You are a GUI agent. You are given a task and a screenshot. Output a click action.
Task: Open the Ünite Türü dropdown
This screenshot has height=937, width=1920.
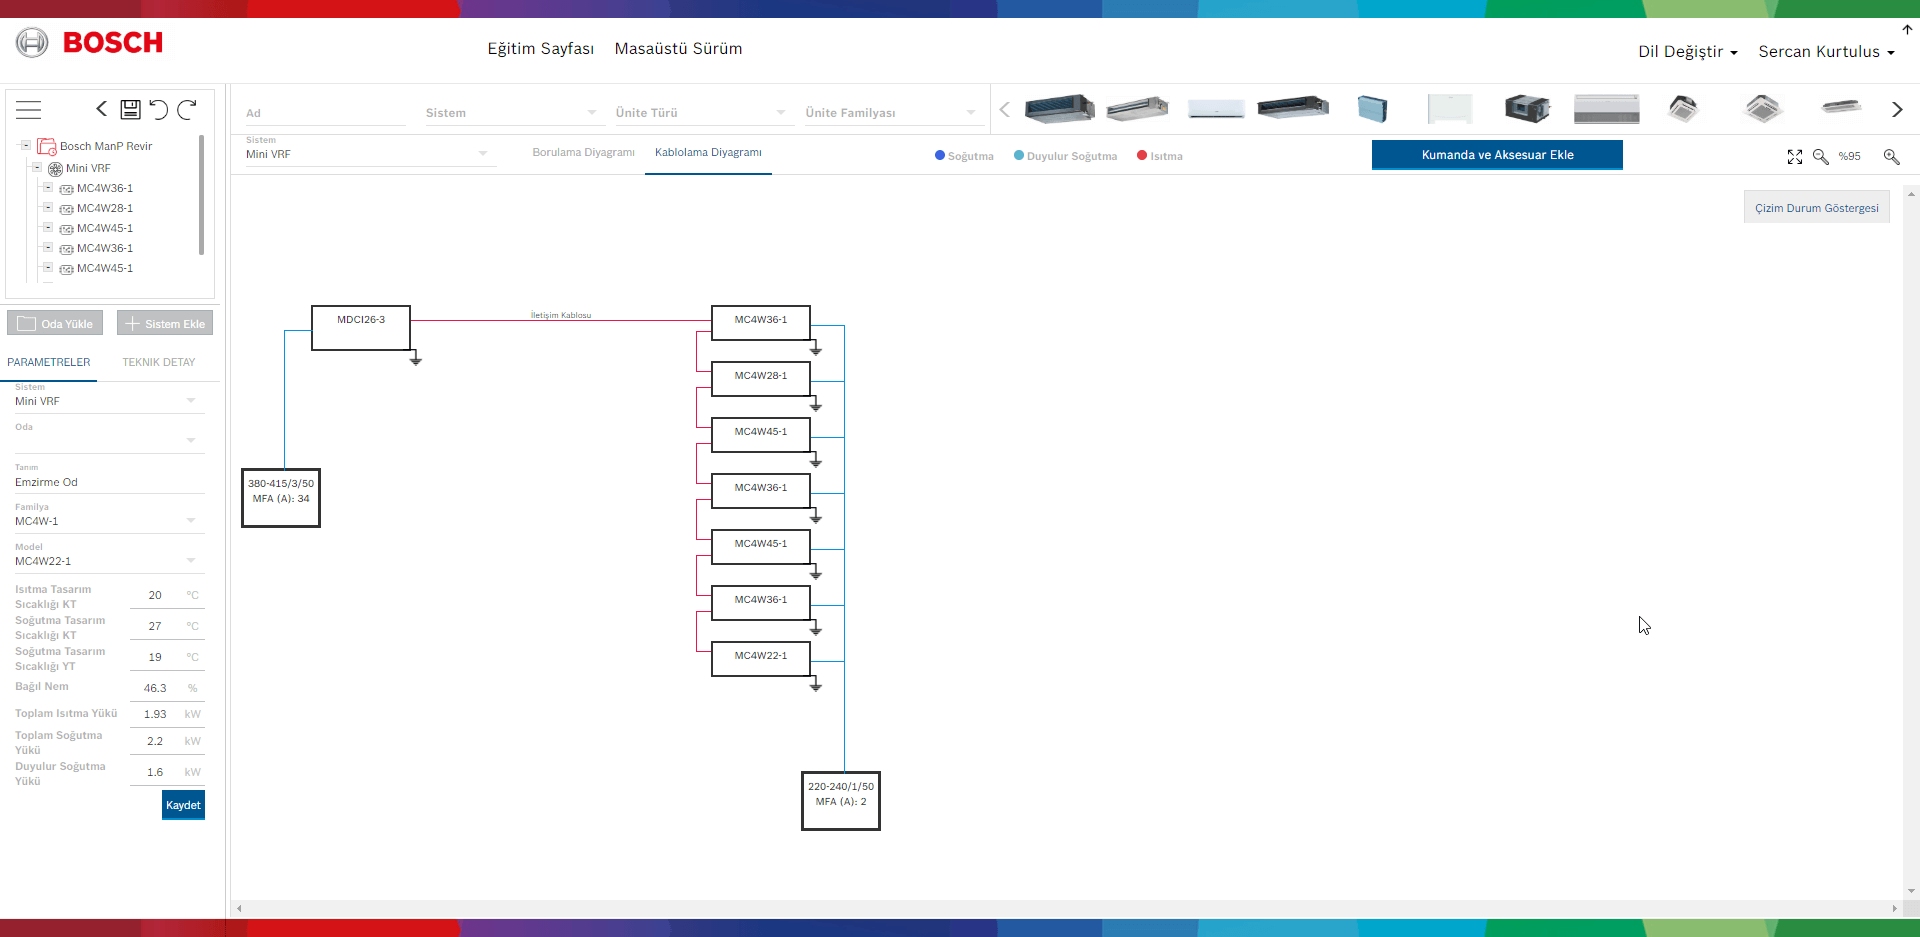click(x=700, y=113)
